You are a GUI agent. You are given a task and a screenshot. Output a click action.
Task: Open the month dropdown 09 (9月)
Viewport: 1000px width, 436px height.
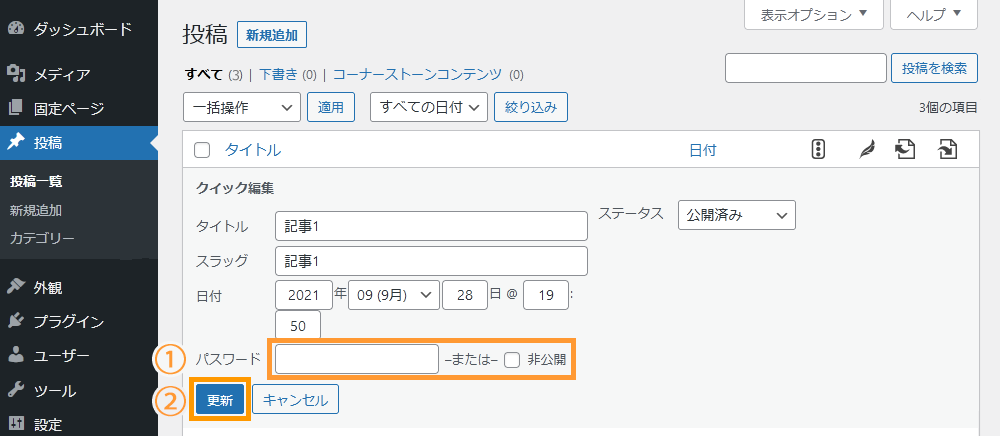(394, 295)
